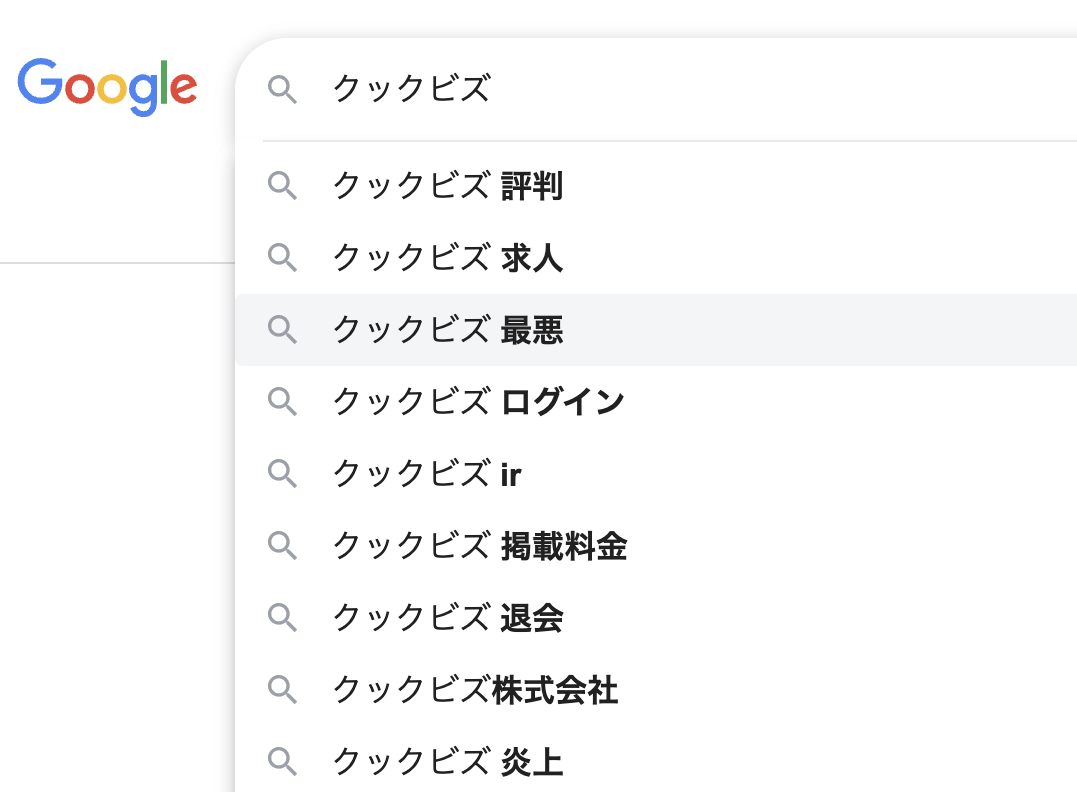Image resolution: width=1077 pixels, height=792 pixels.
Task: Click the magnifier icon beside クックビズ 評判
Action: [283, 186]
